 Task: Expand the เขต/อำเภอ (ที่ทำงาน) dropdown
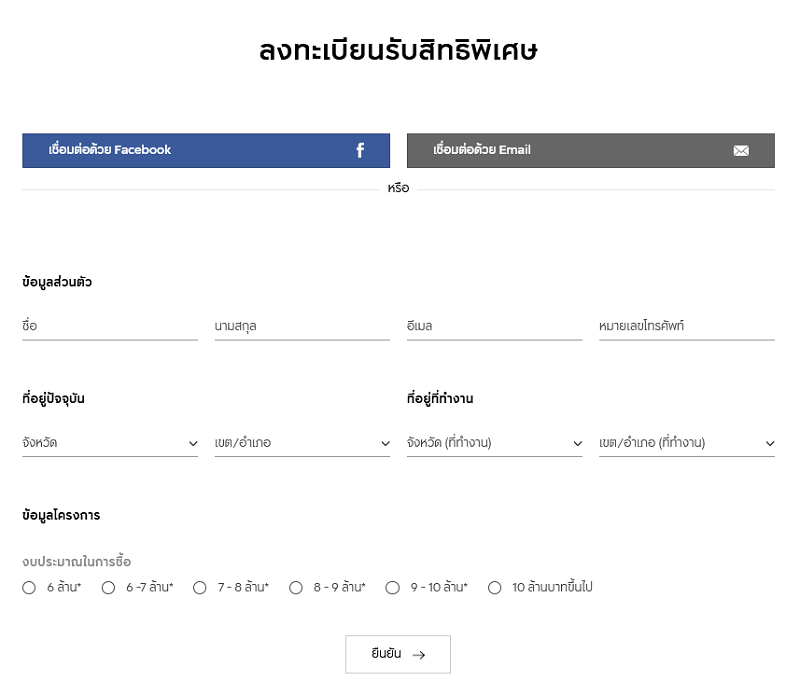click(x=687, y=443)
